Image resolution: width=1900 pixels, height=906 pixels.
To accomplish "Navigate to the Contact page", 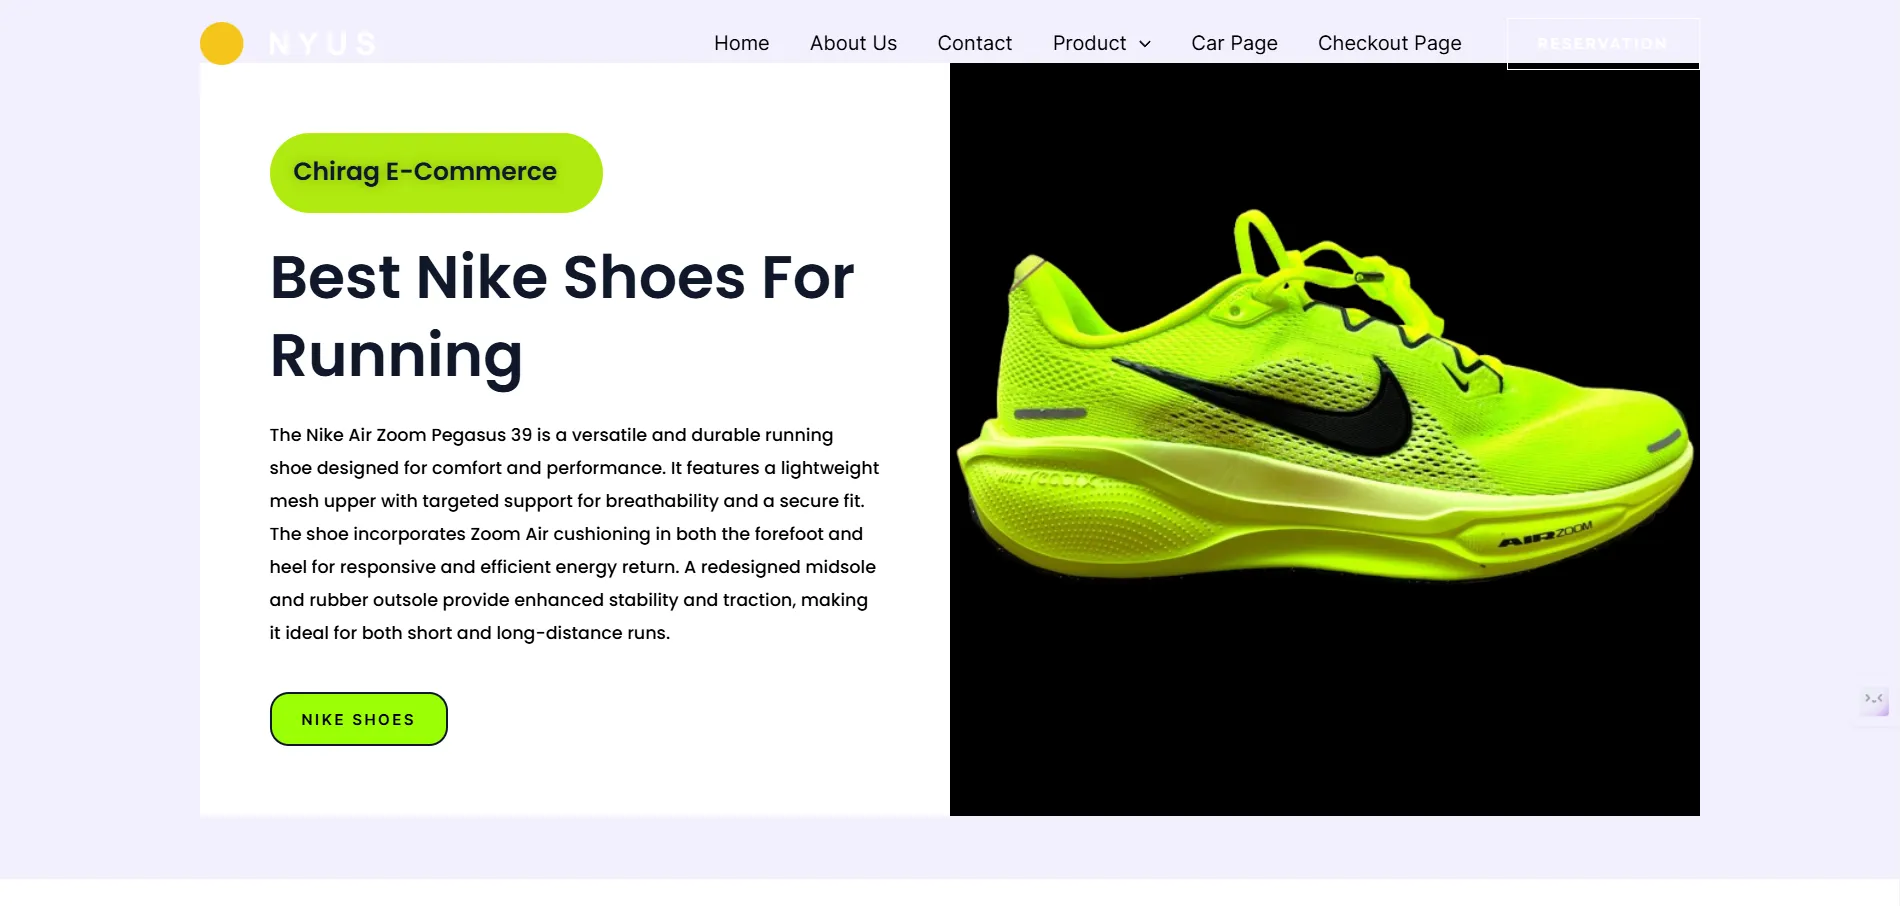I will click(x=974, y=43).
